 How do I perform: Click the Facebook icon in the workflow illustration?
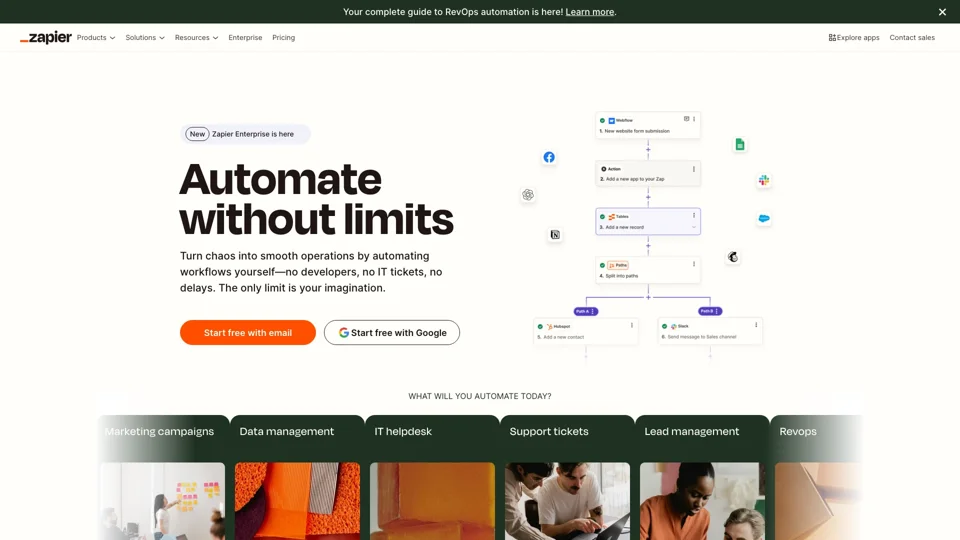(549, 157)
